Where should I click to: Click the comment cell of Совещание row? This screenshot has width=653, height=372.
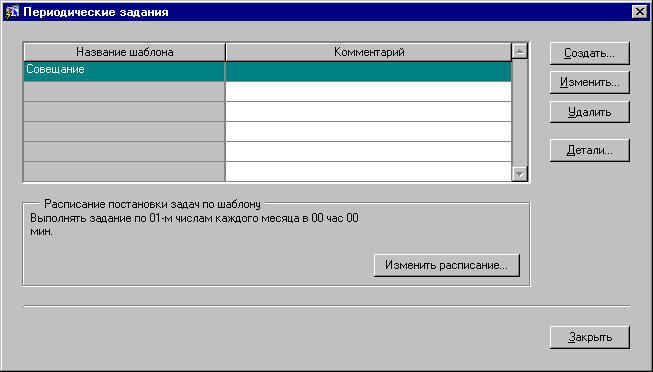[x=369, y=71]
